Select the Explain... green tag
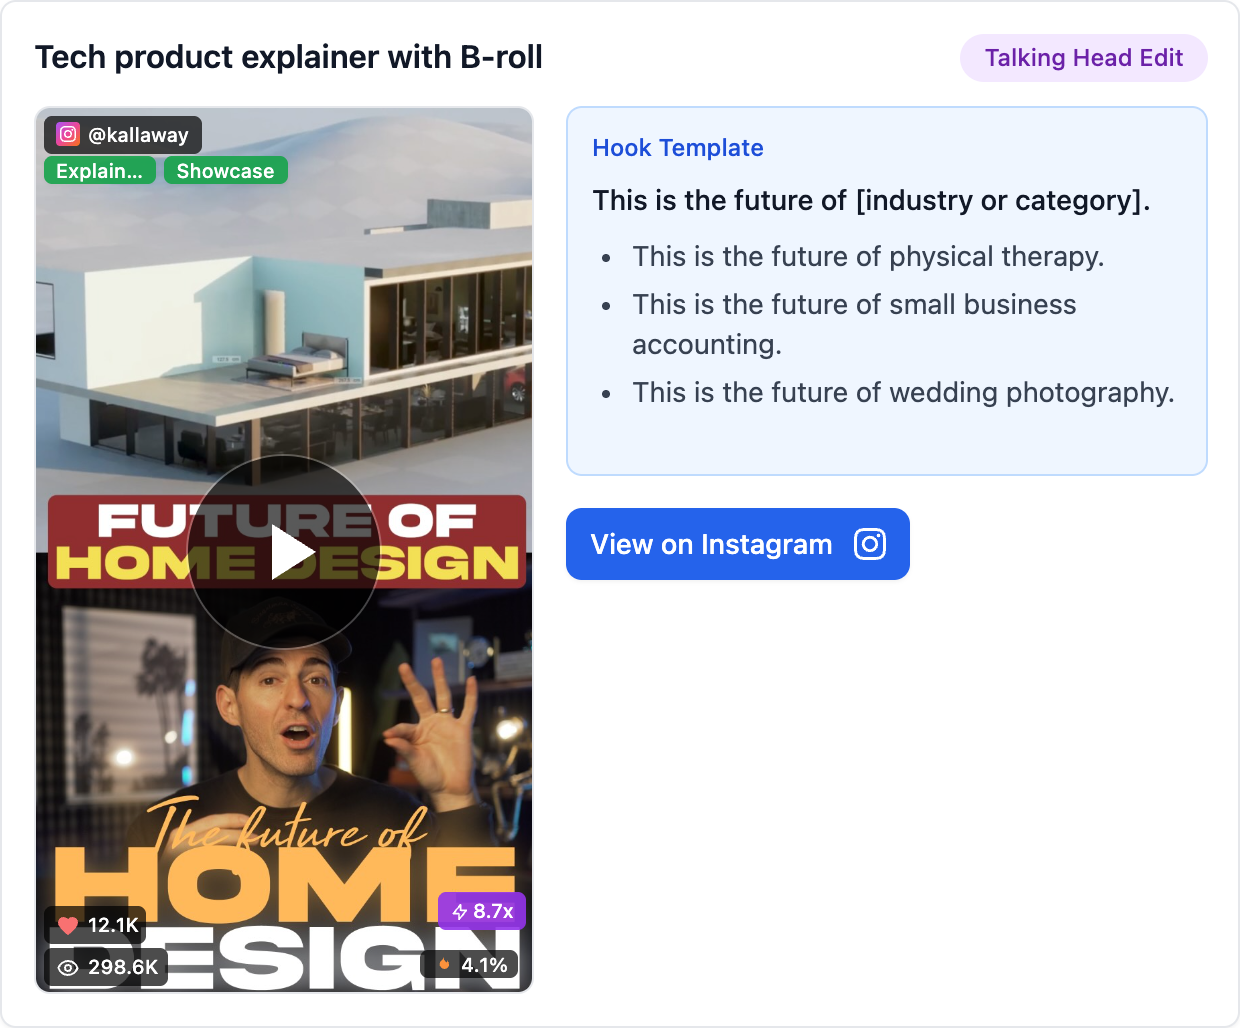 click(99, 170)
